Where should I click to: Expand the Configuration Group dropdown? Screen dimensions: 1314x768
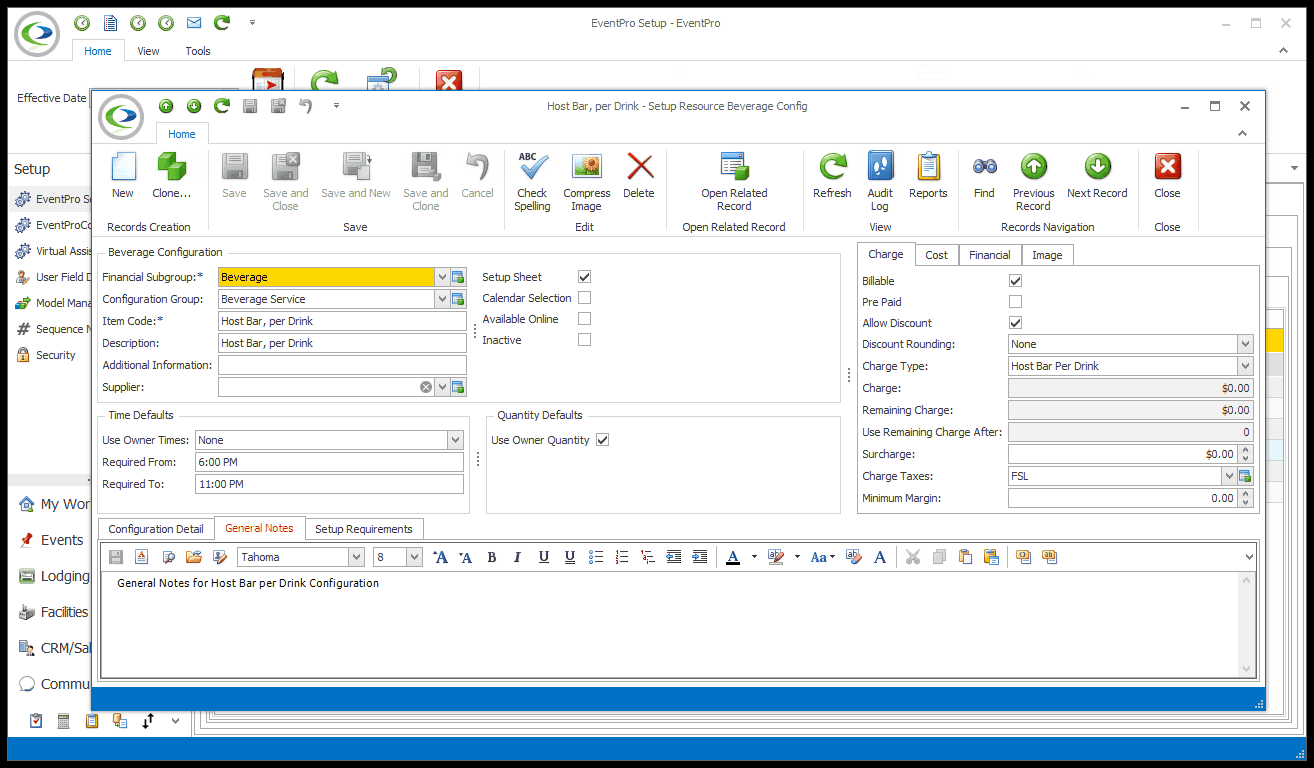[441, 299]
